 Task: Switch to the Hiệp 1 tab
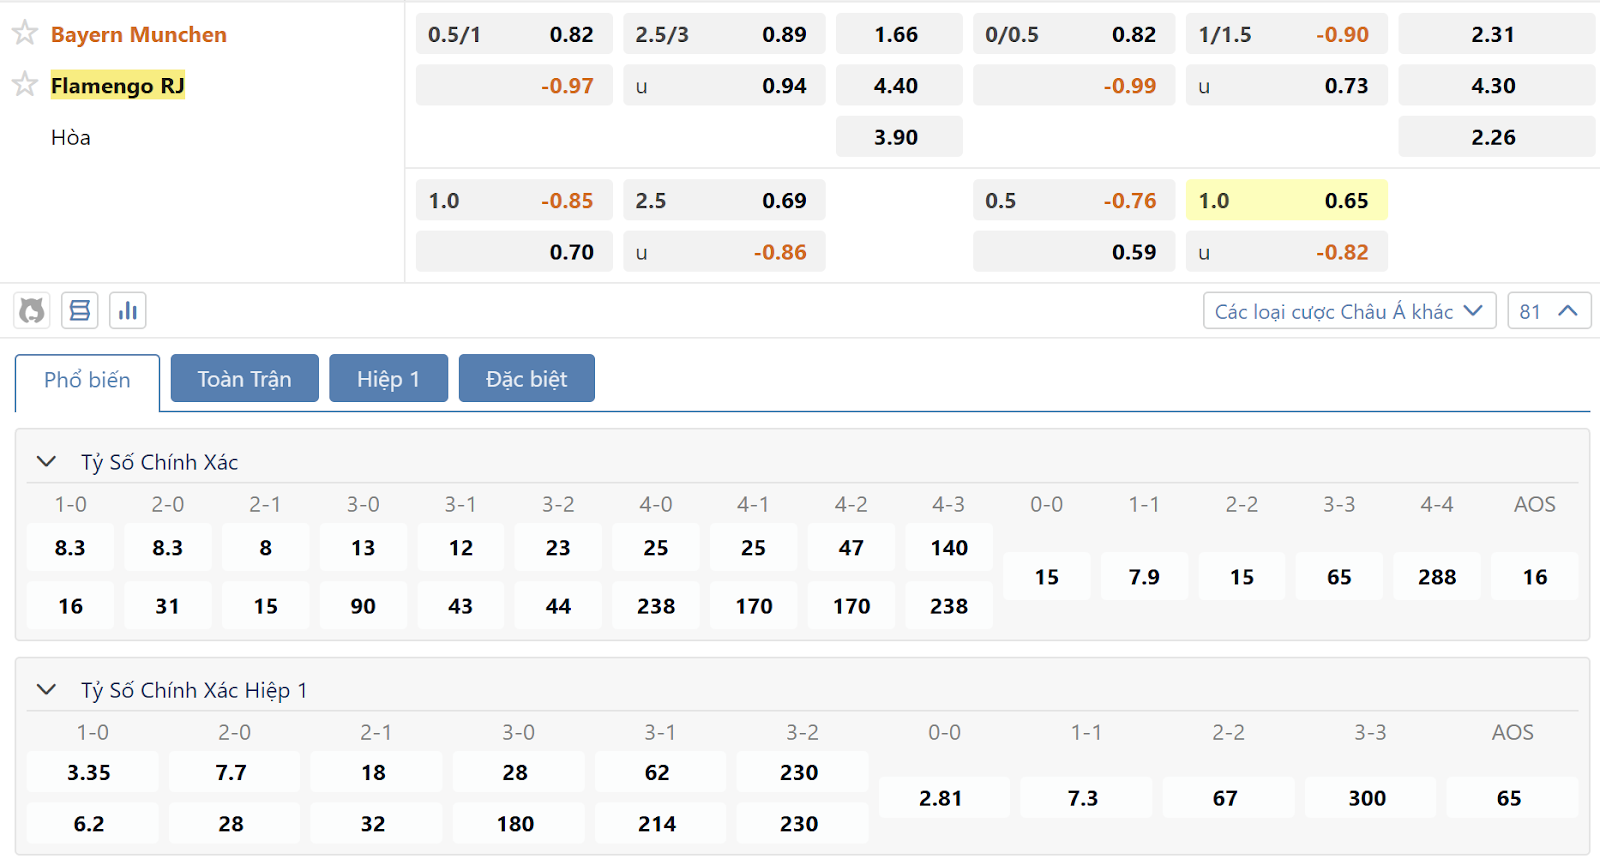(388, 379)
